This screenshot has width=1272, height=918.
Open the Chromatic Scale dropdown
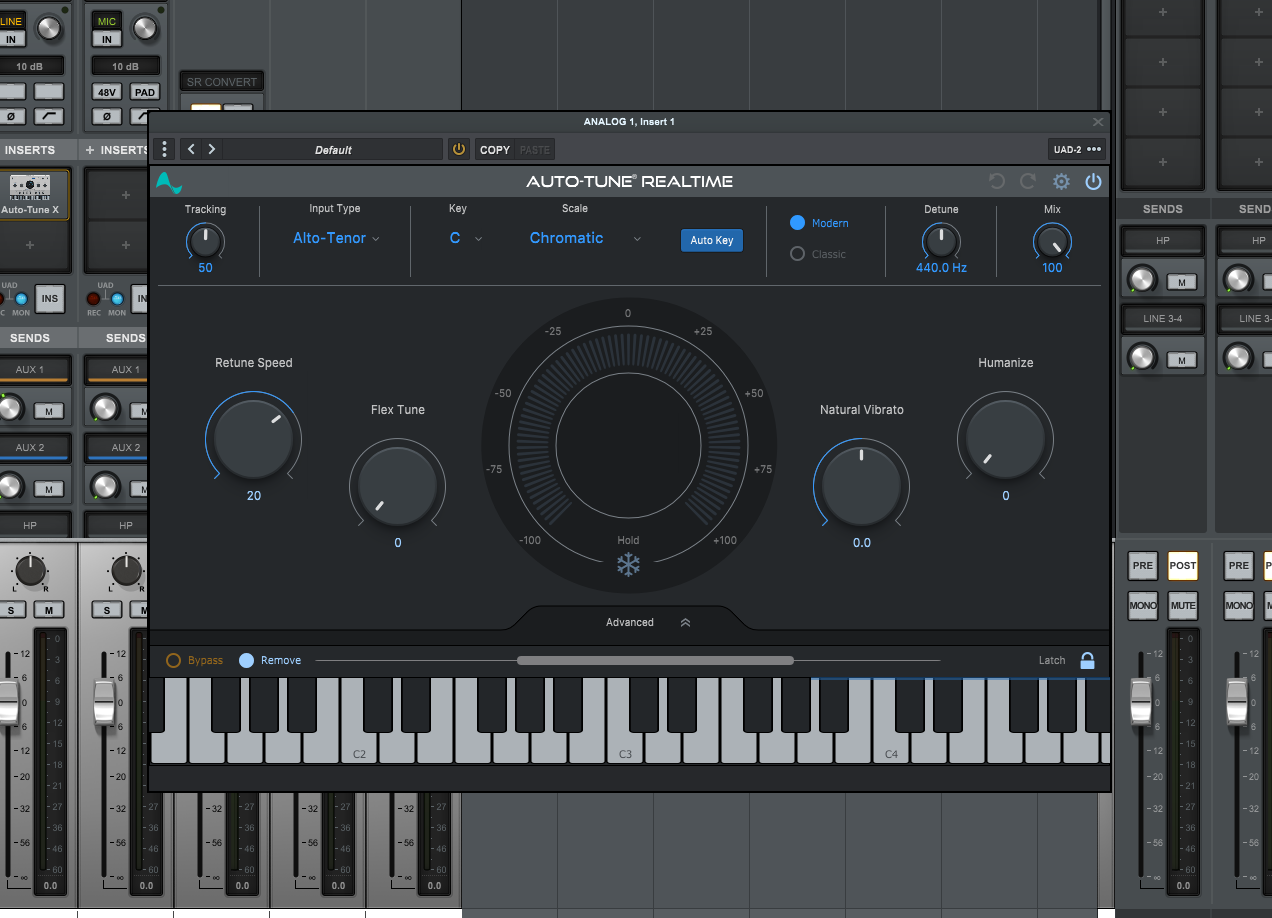point(580,238)
